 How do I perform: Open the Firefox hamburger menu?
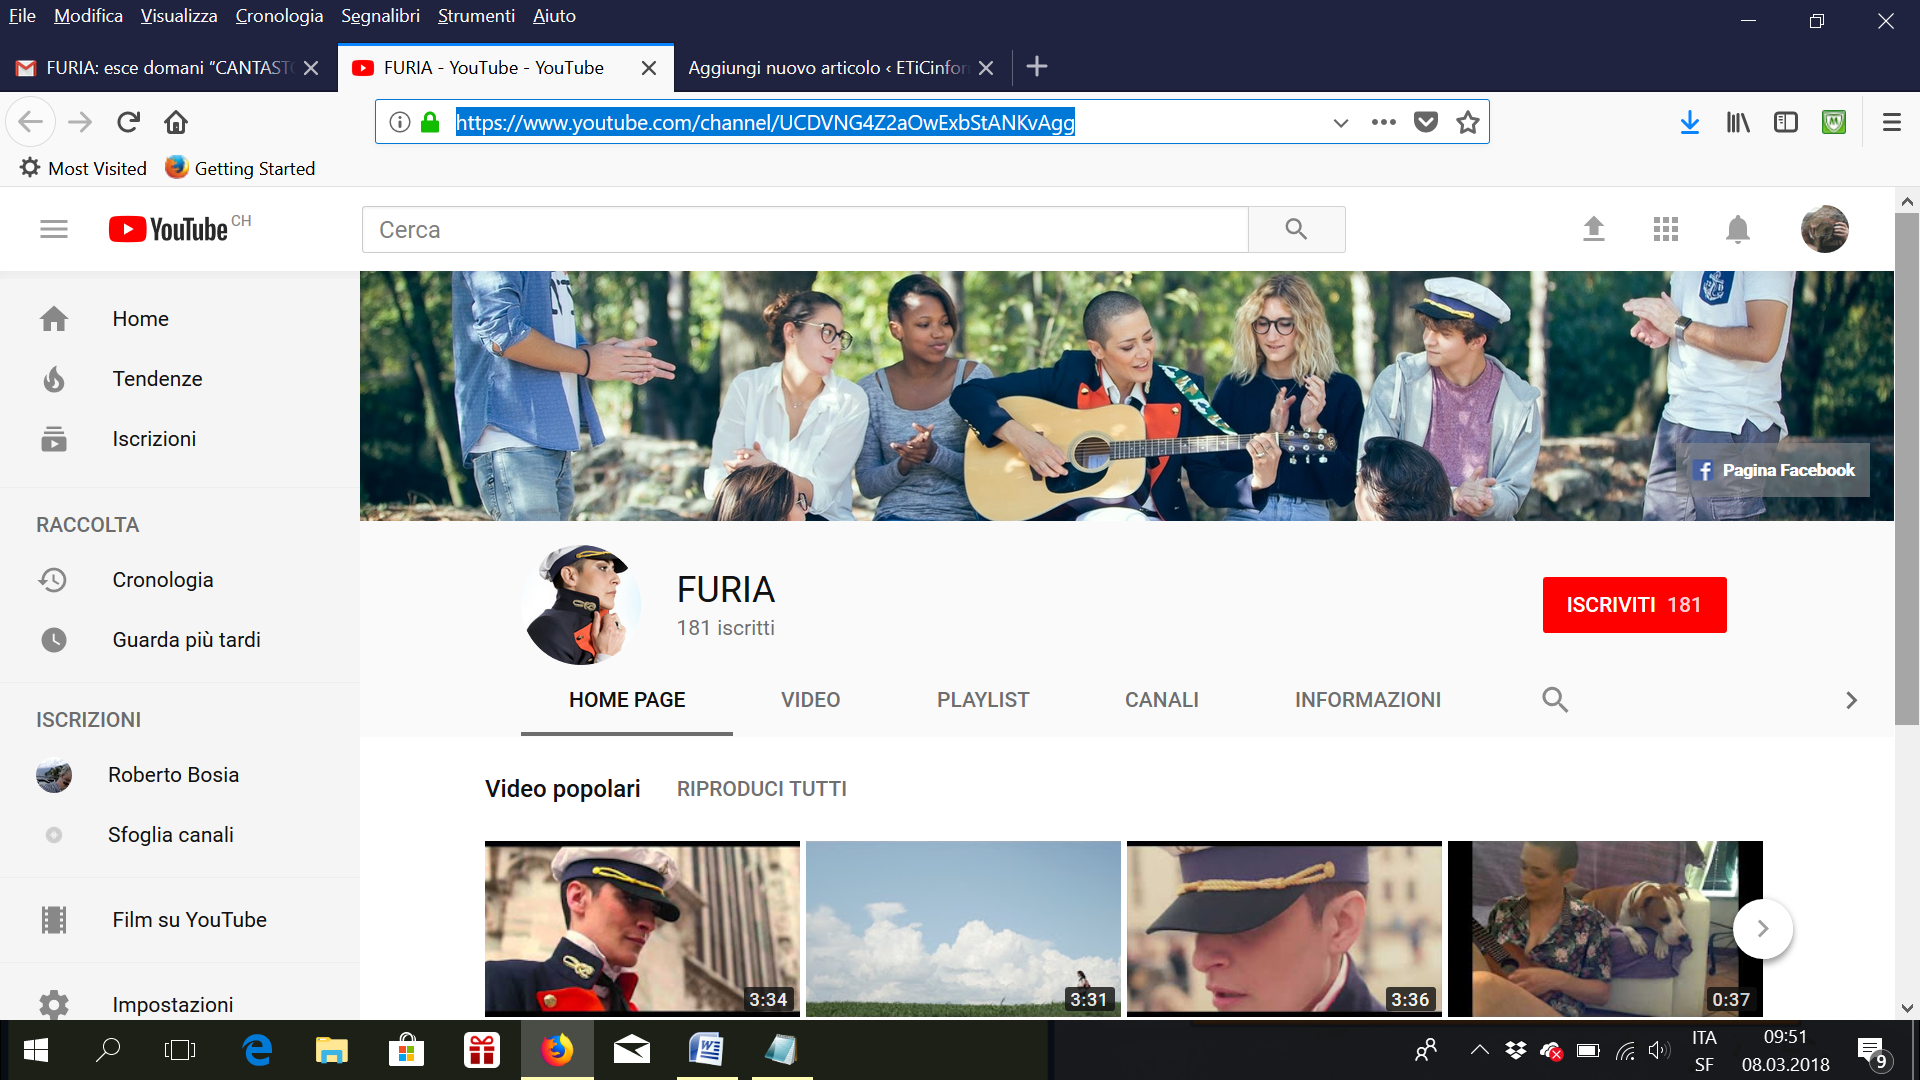1892,122
